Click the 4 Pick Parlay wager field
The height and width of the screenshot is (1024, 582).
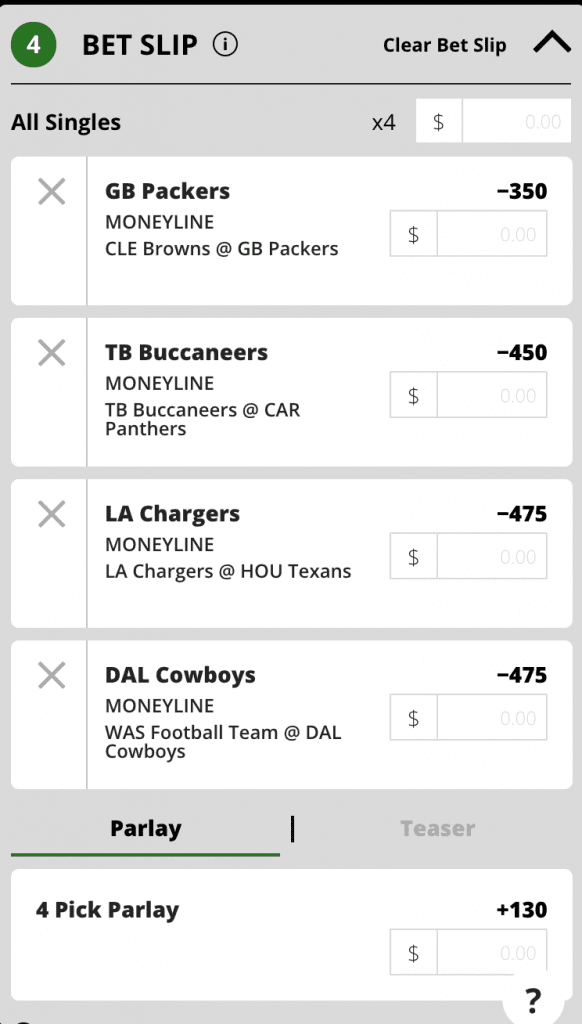468,953
